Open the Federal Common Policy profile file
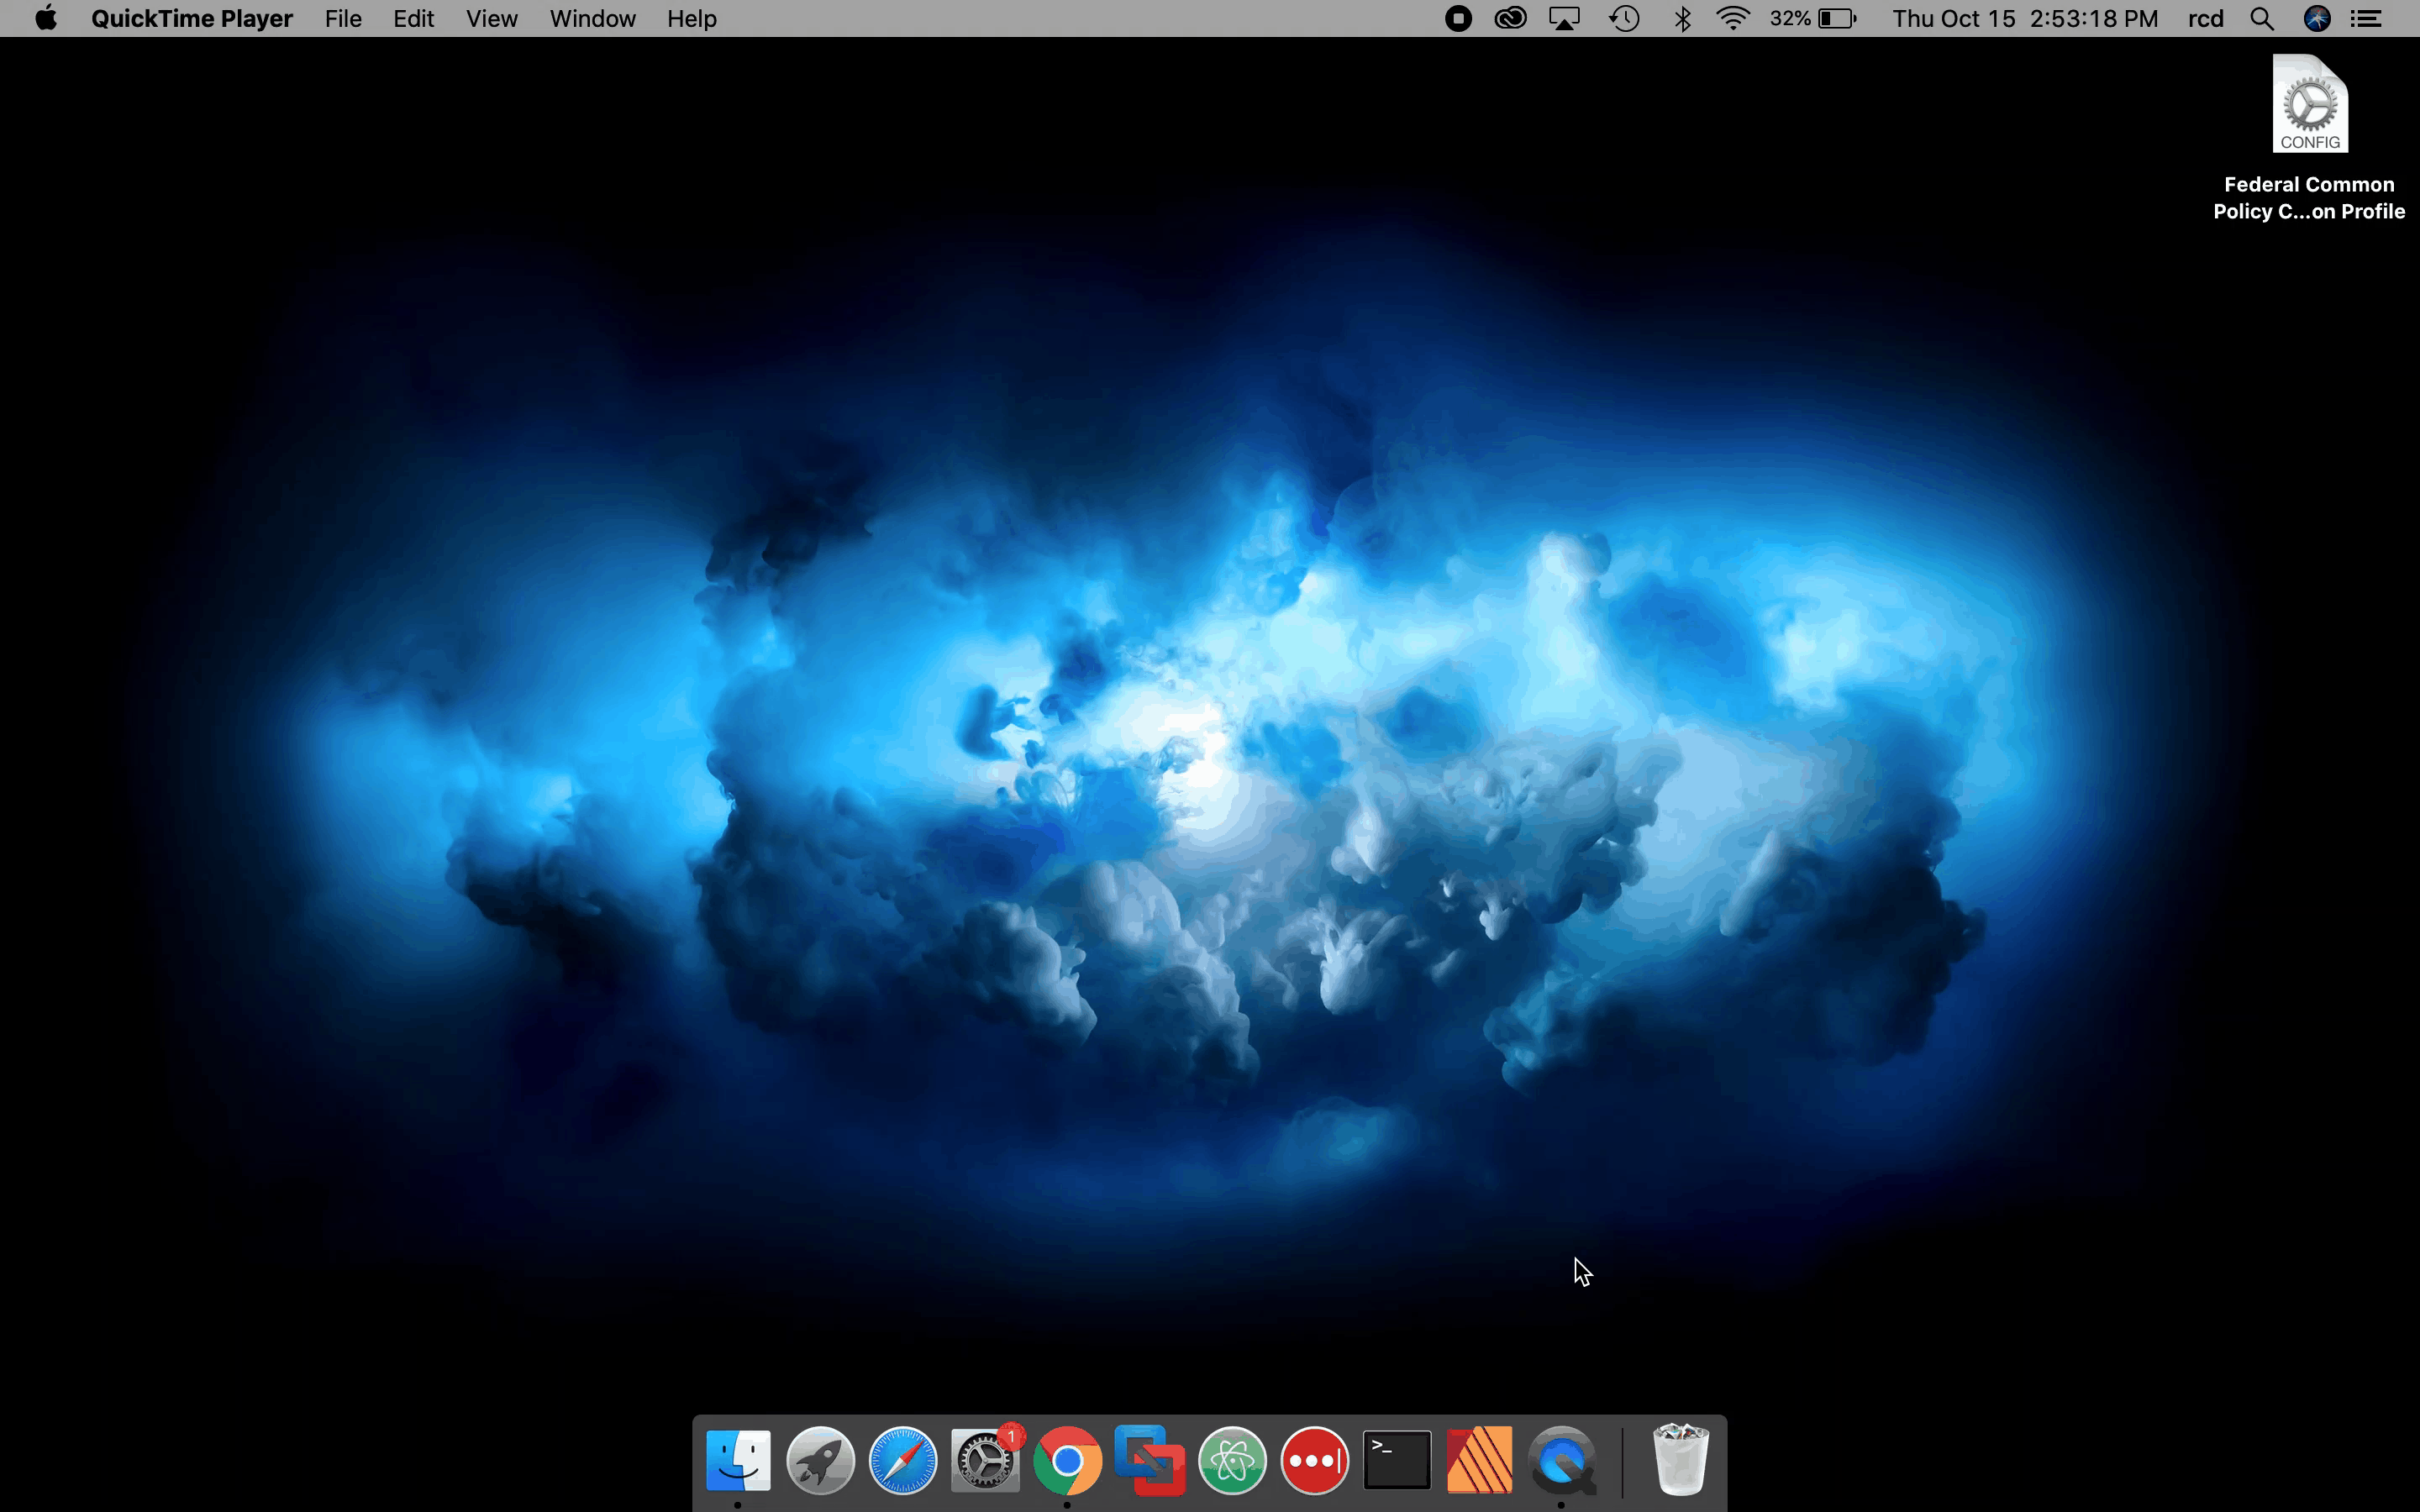The width and height of the screenshot is (2420, 1512). (x=2309, y=104)
